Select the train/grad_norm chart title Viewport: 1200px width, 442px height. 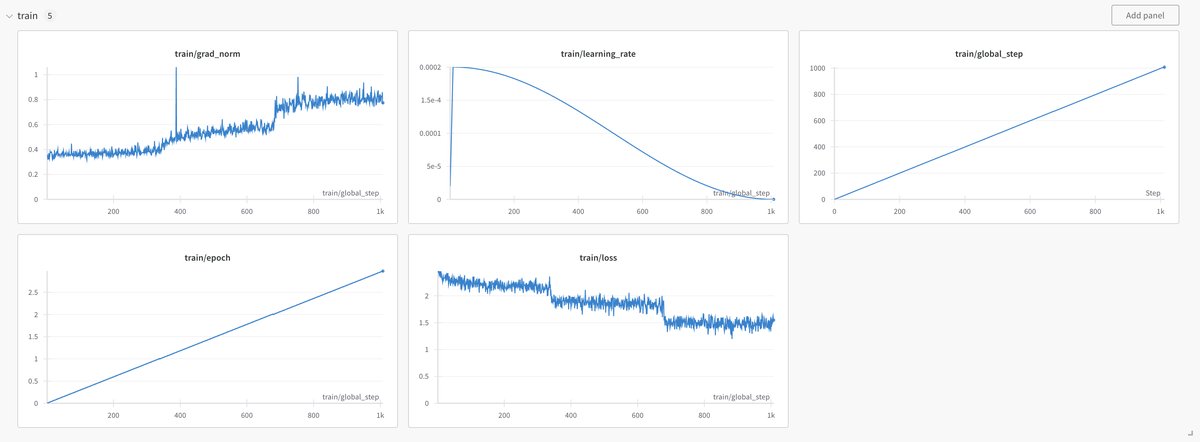click(x=207, y=53)
